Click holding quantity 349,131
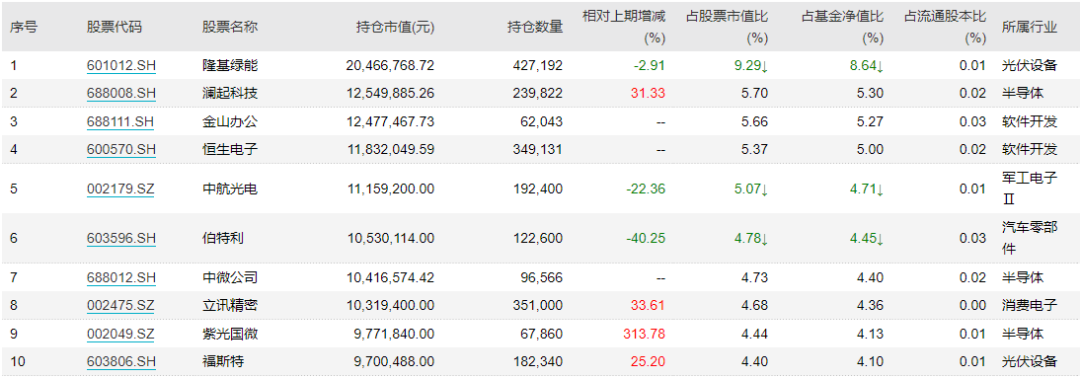 (539, 149)
